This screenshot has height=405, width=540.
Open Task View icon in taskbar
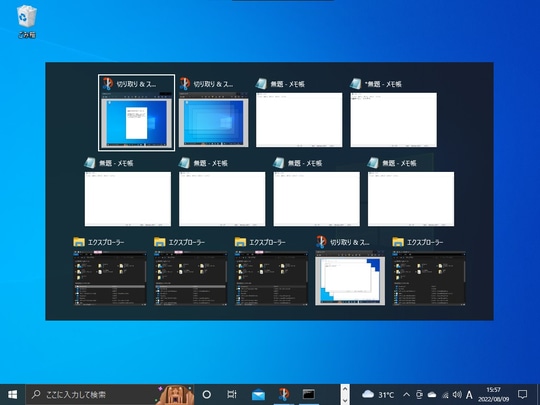232,394
